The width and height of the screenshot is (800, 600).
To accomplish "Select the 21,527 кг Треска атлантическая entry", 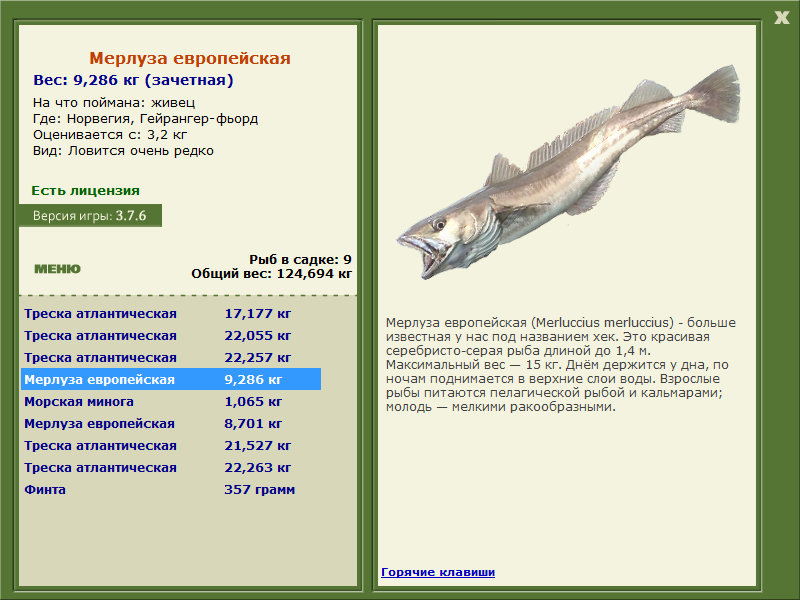I will pyautogui.click(x=171, y=445).
